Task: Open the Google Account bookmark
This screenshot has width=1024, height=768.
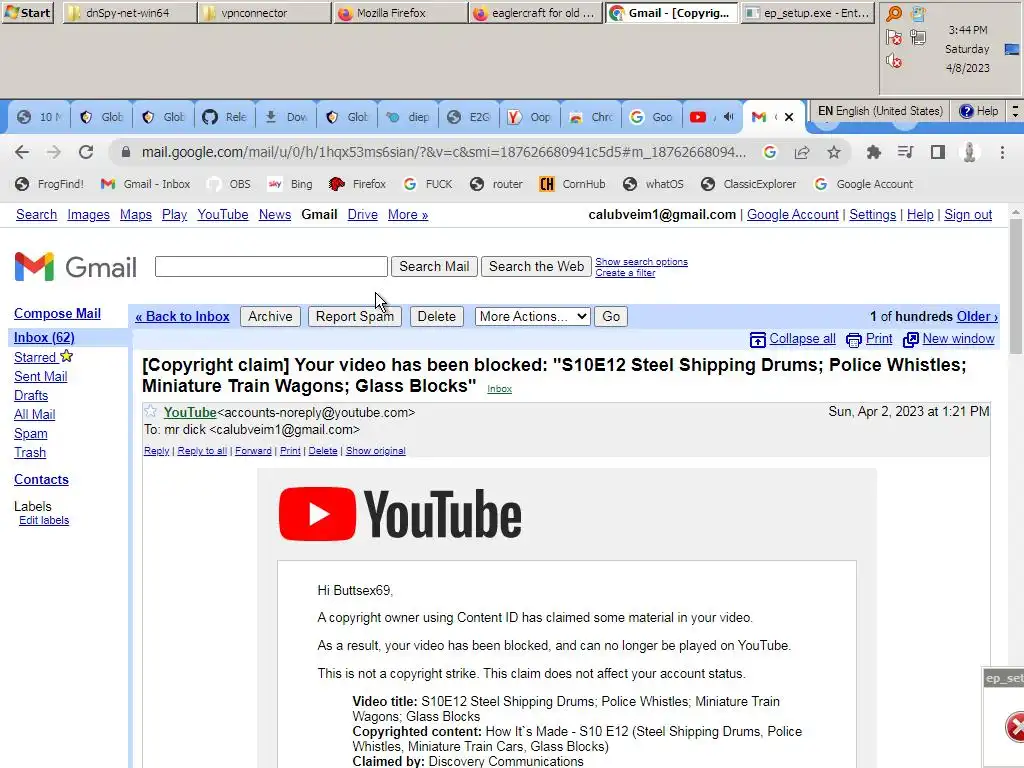Action: (x=863, y=184)
